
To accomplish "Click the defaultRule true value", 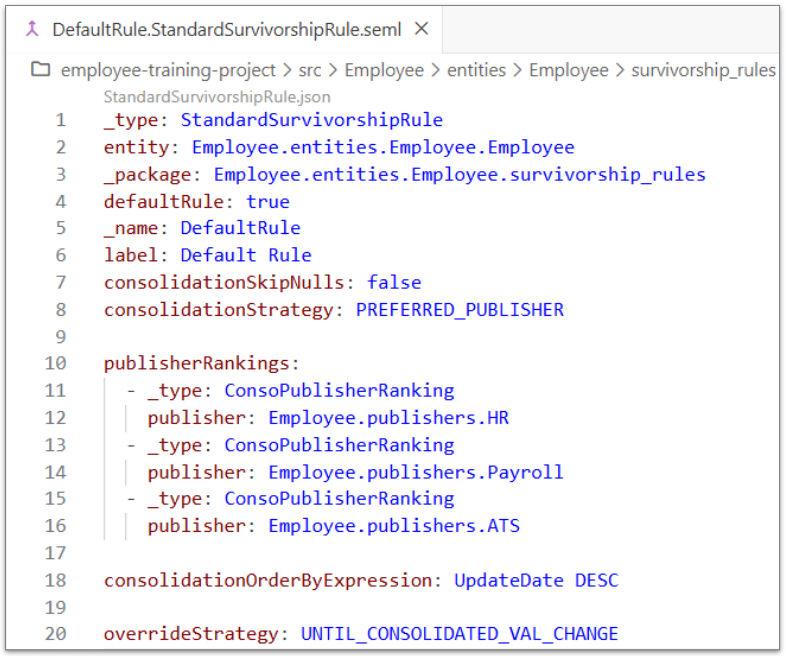I will click(x=268, y=201).
